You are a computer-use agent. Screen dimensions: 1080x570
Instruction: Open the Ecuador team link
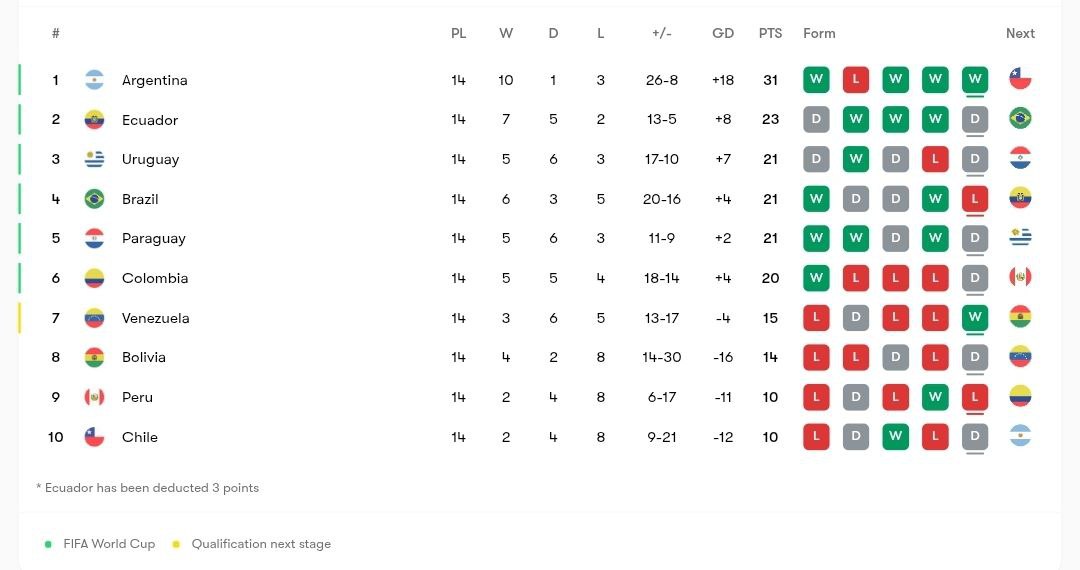pos(150,120)
